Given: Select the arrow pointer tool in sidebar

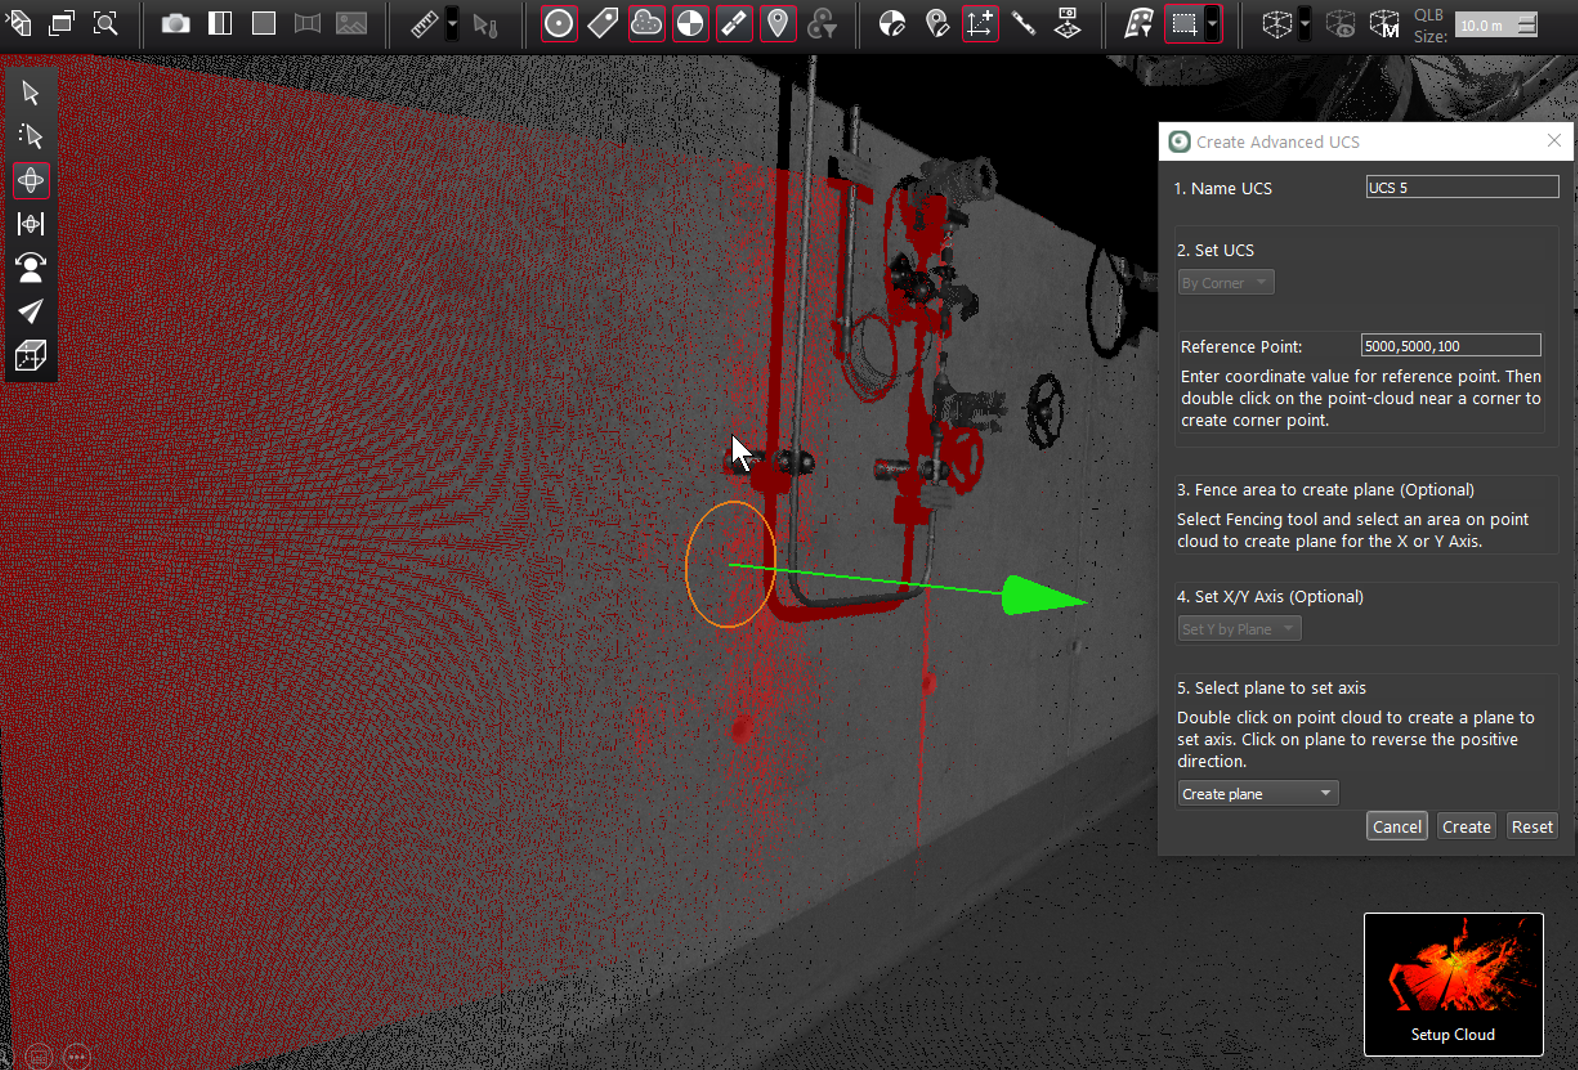Looking at the screenshot, I should click(x=31, y=93).
